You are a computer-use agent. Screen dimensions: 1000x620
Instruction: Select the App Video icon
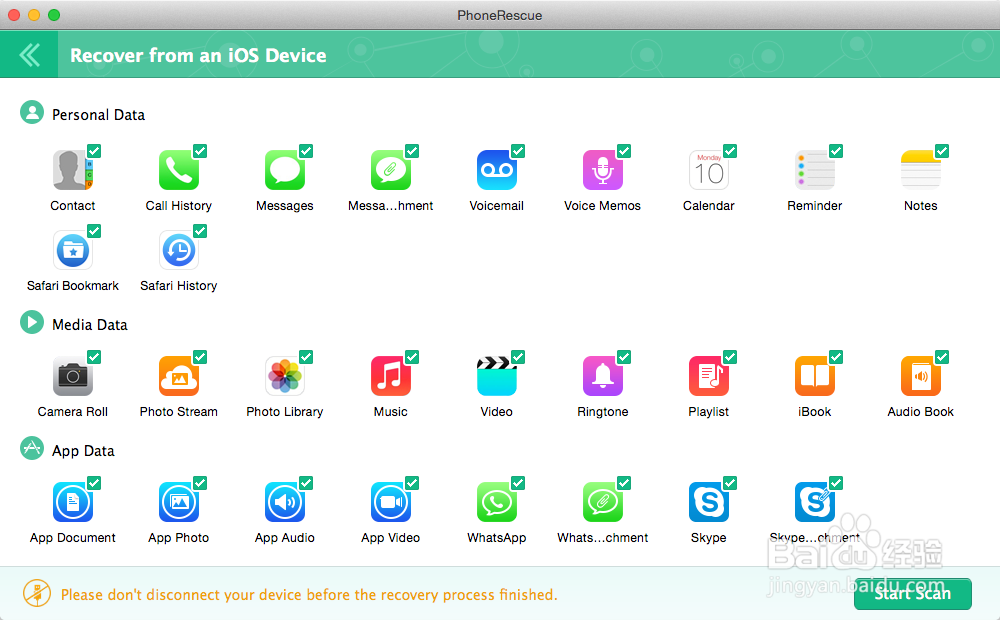[390, 502]
